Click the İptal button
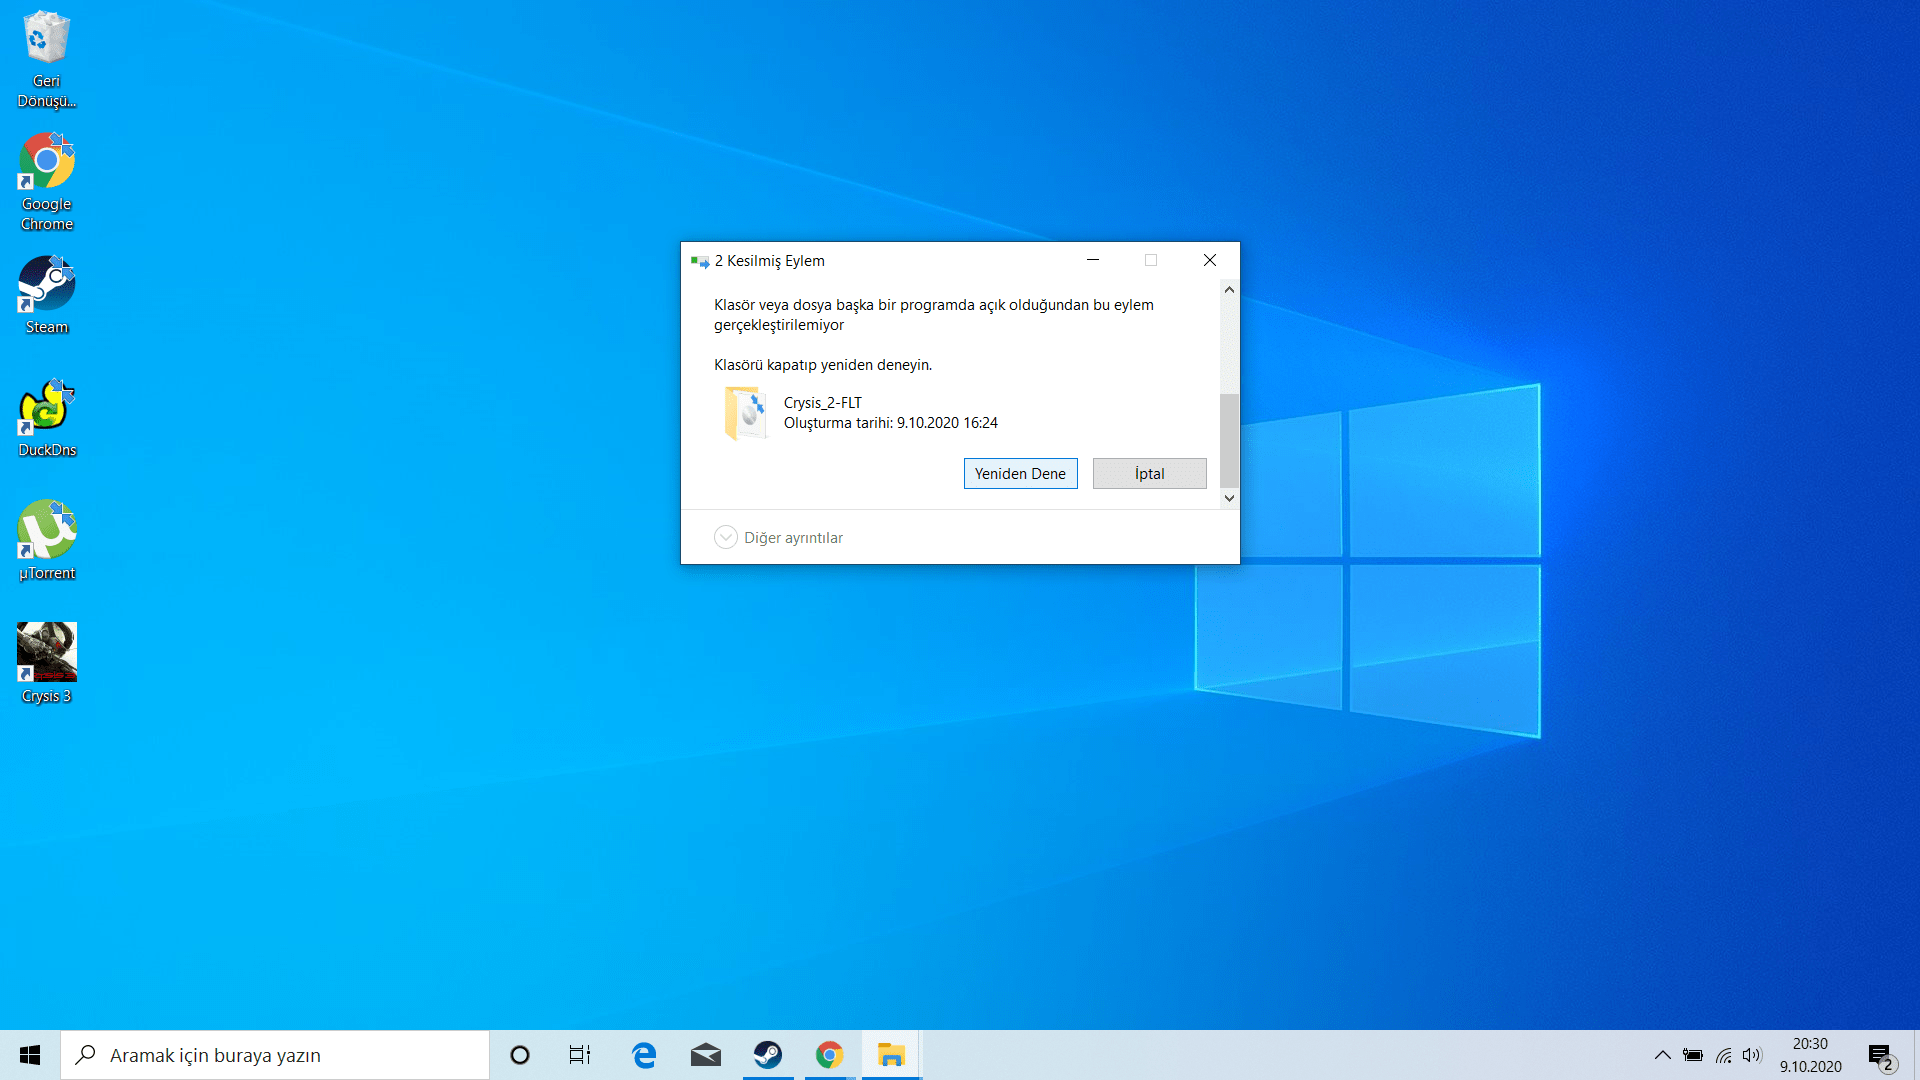This screenshot has height=1080, width=1920. click(x=1149, y=474)
